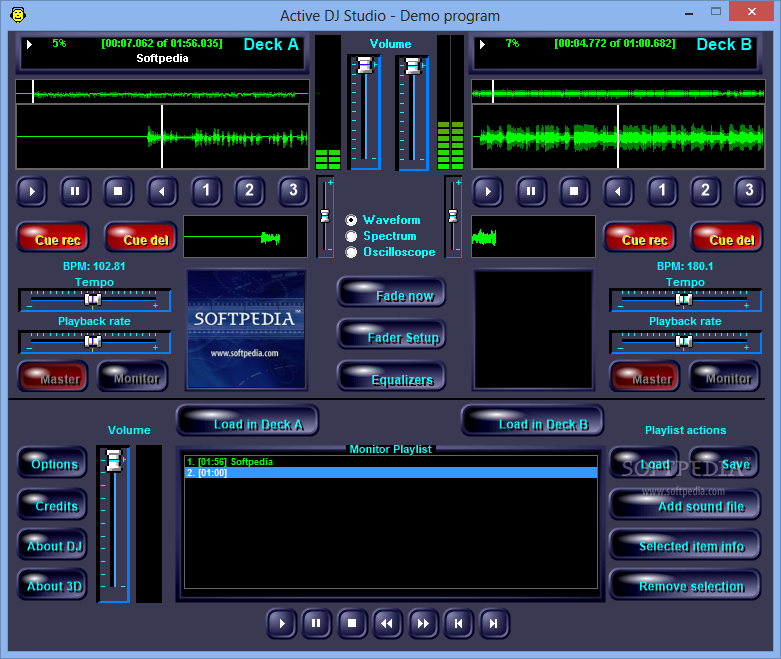Click the Softpedia album art thumbnail
The image size is (781, 659).
(246, 329)
